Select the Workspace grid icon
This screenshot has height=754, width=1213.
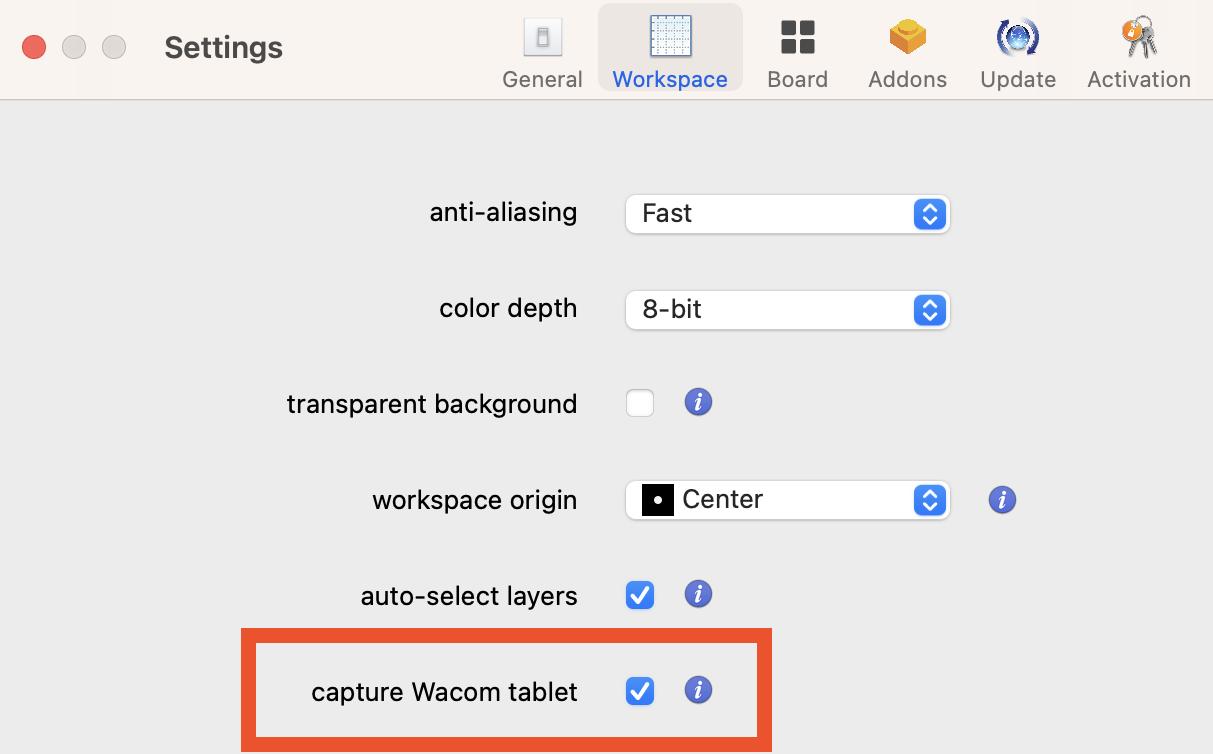pyautogui.click(x=670, y=36)
